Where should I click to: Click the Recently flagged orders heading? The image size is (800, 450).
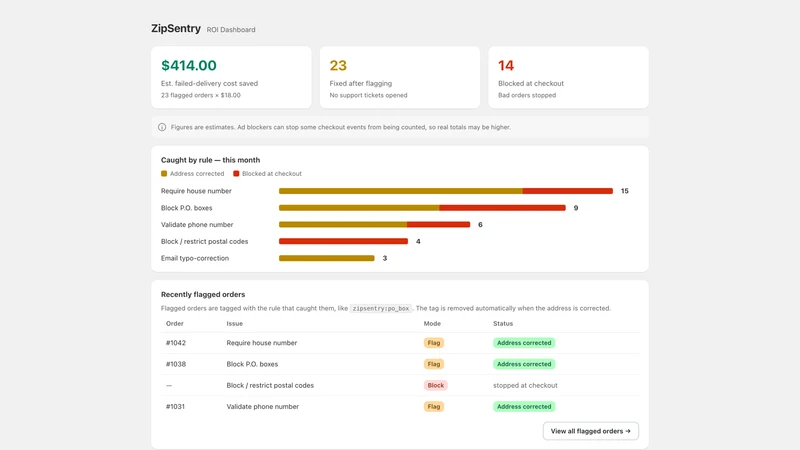pyautogui.click(x=203, y=294)
